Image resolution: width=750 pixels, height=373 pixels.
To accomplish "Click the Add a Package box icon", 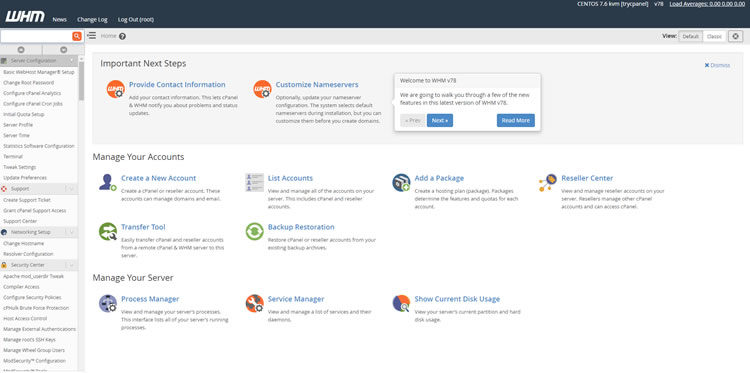I will [401, 183].
